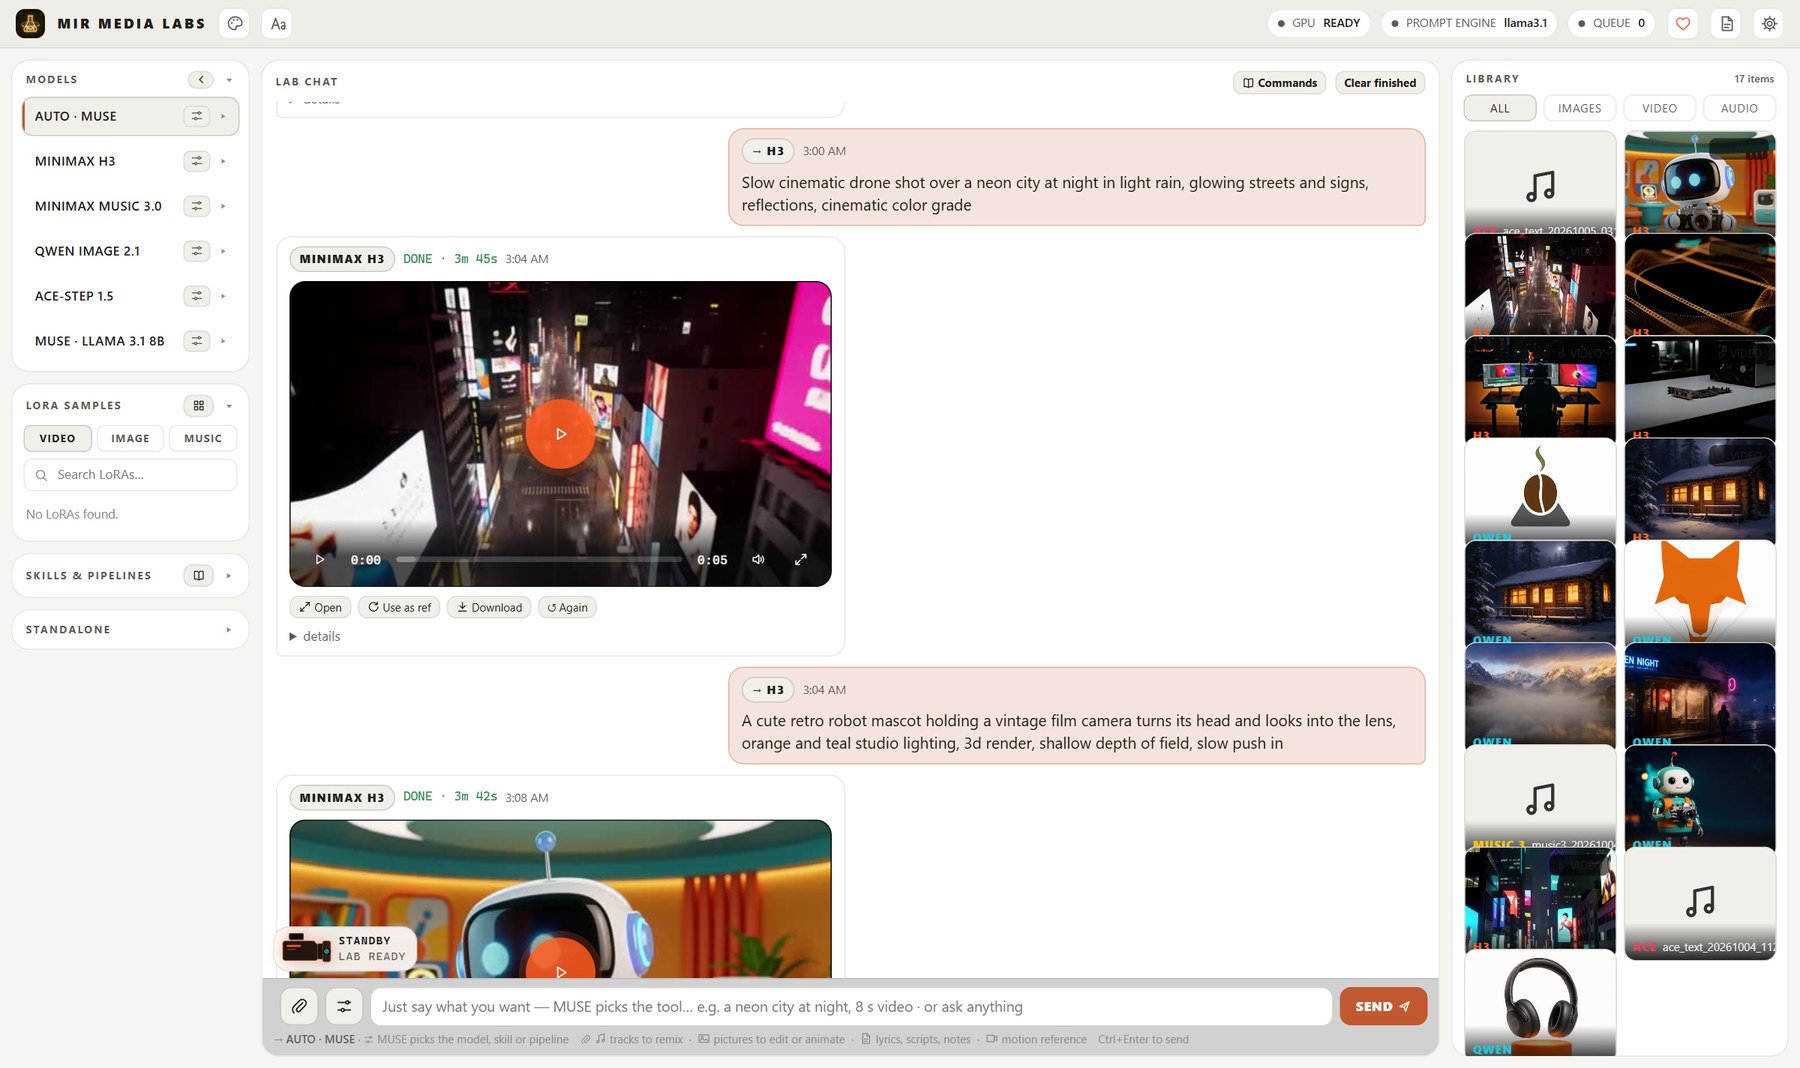Select Music LoRA samples filter
The image size is (1800, 1068).
[x=203, y=438]
